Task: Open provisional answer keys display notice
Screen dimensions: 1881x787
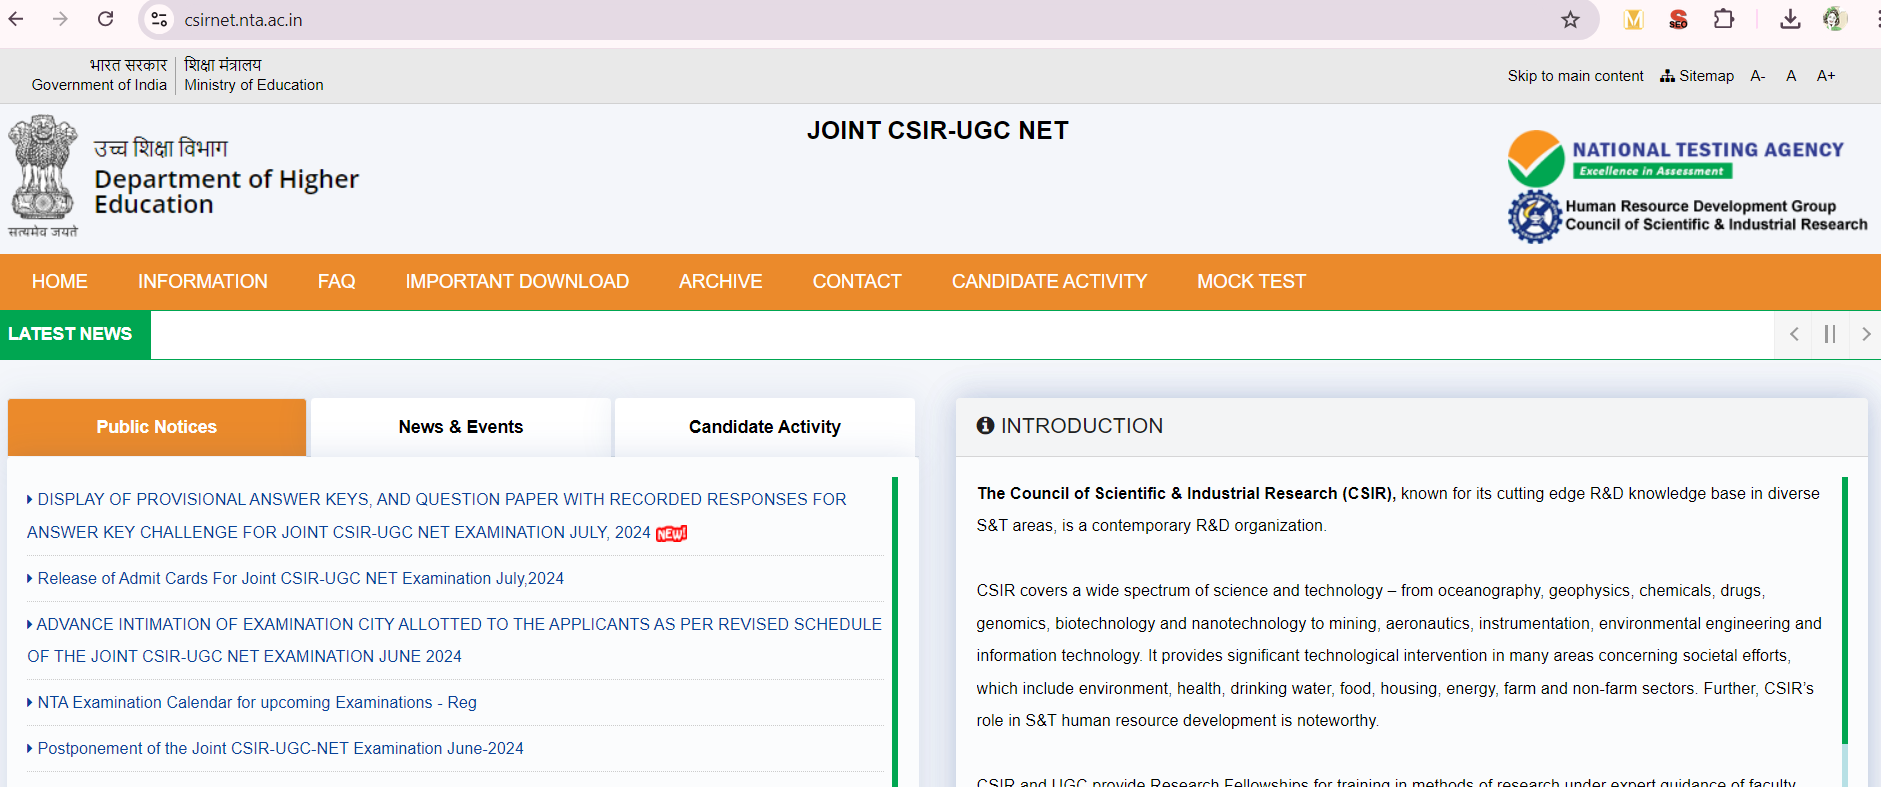Action: (437, 516)
